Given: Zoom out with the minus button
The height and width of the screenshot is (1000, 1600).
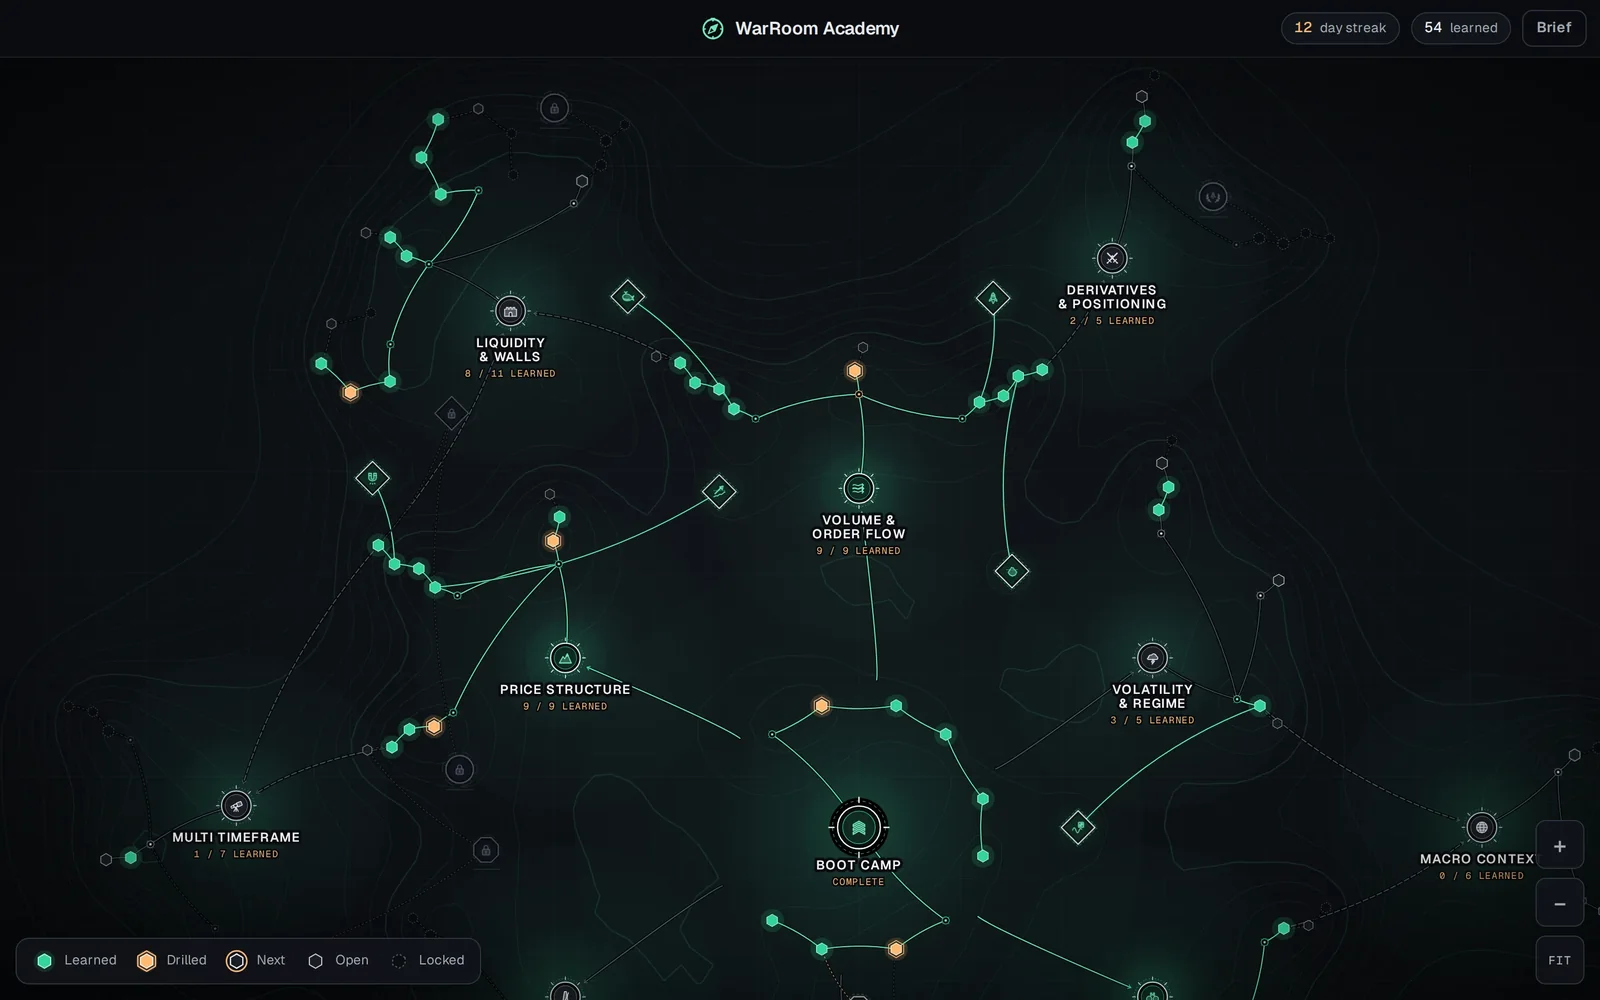Looking at the screenshot, I should 1559,903.
